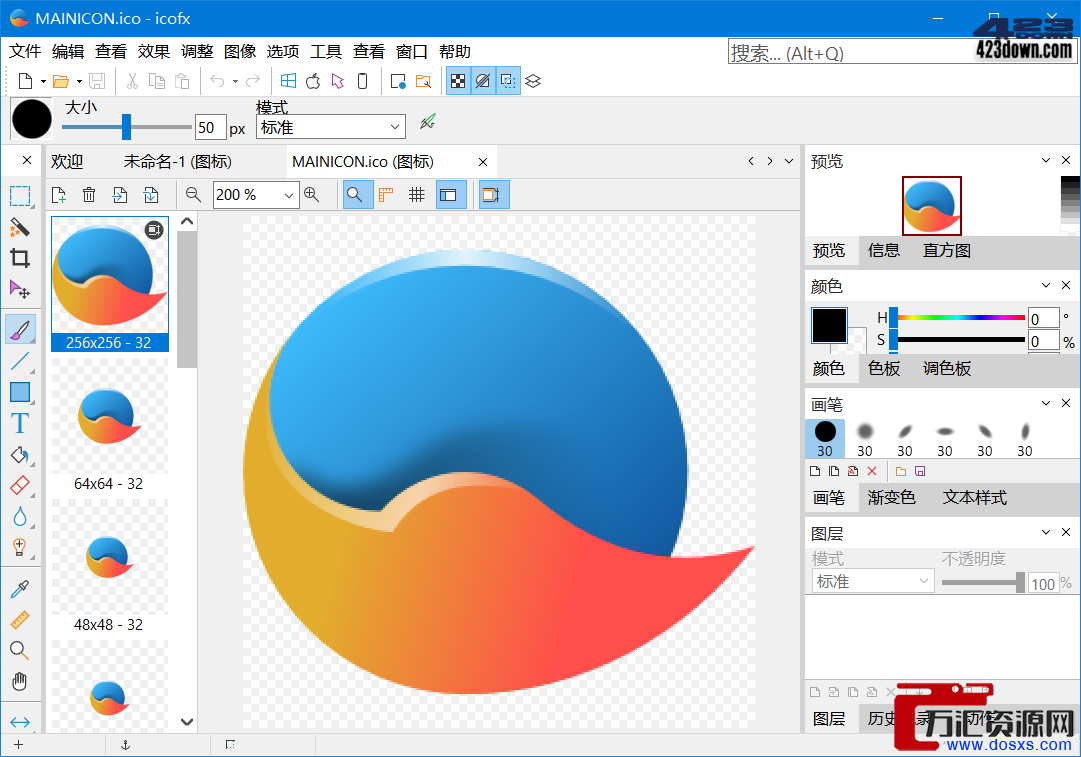Select the blur droplet tool
Screen dimensions: 1081x757
20,516
